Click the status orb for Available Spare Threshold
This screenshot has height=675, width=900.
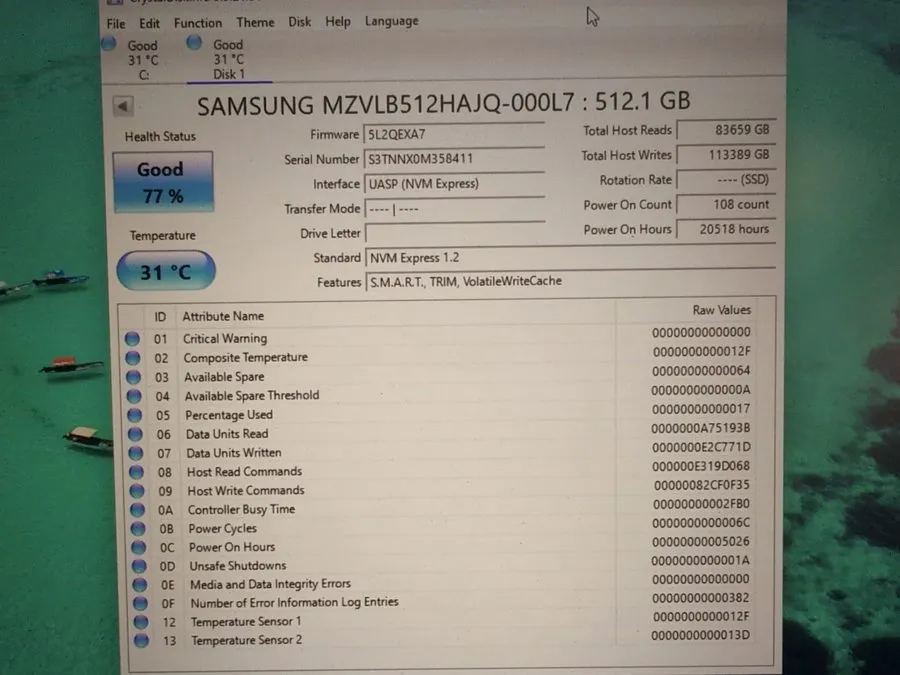(x=134, y=396)
